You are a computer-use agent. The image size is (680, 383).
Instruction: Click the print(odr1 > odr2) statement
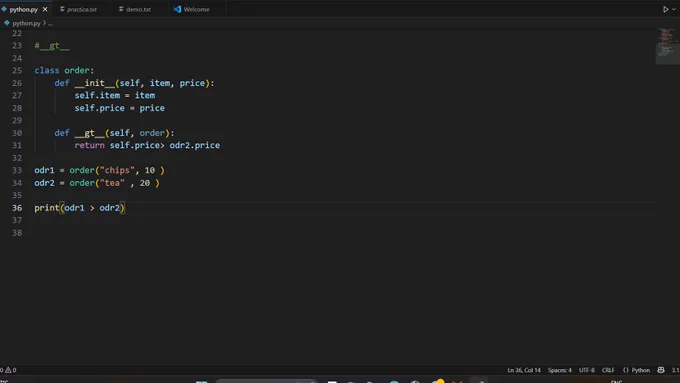pos(80,208)
